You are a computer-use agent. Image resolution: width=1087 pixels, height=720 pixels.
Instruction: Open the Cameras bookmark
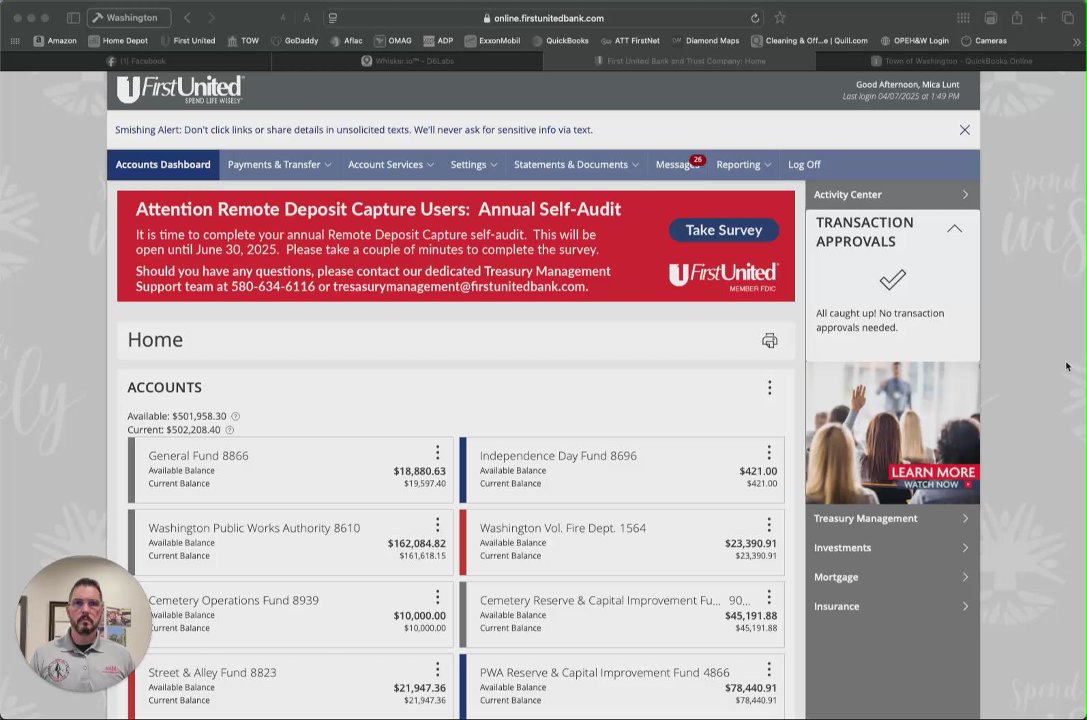click(x=984, y=41)
